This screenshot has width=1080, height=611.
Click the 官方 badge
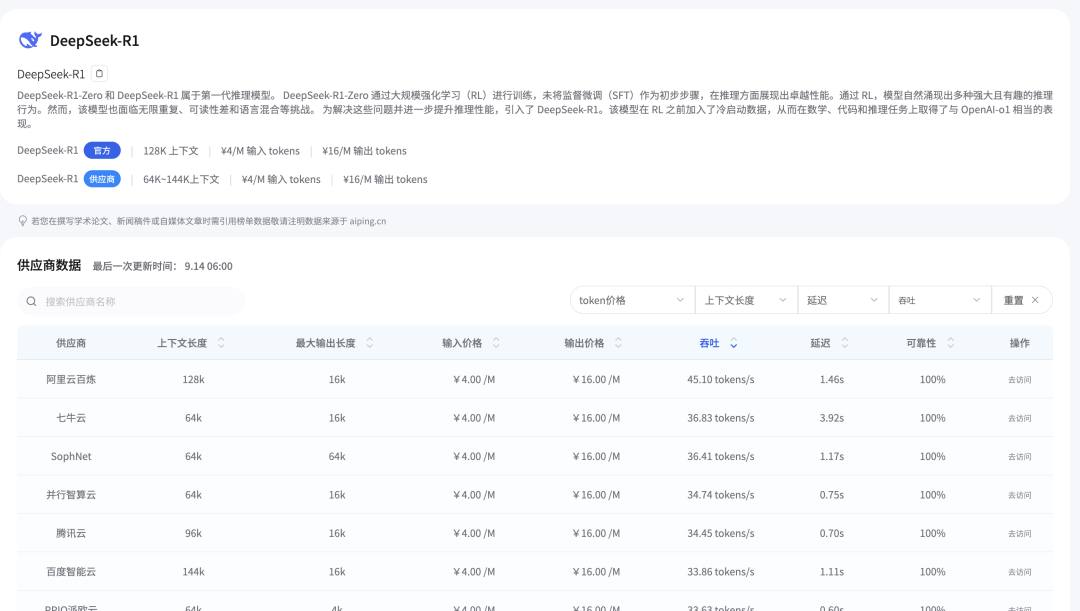(102, 150)
